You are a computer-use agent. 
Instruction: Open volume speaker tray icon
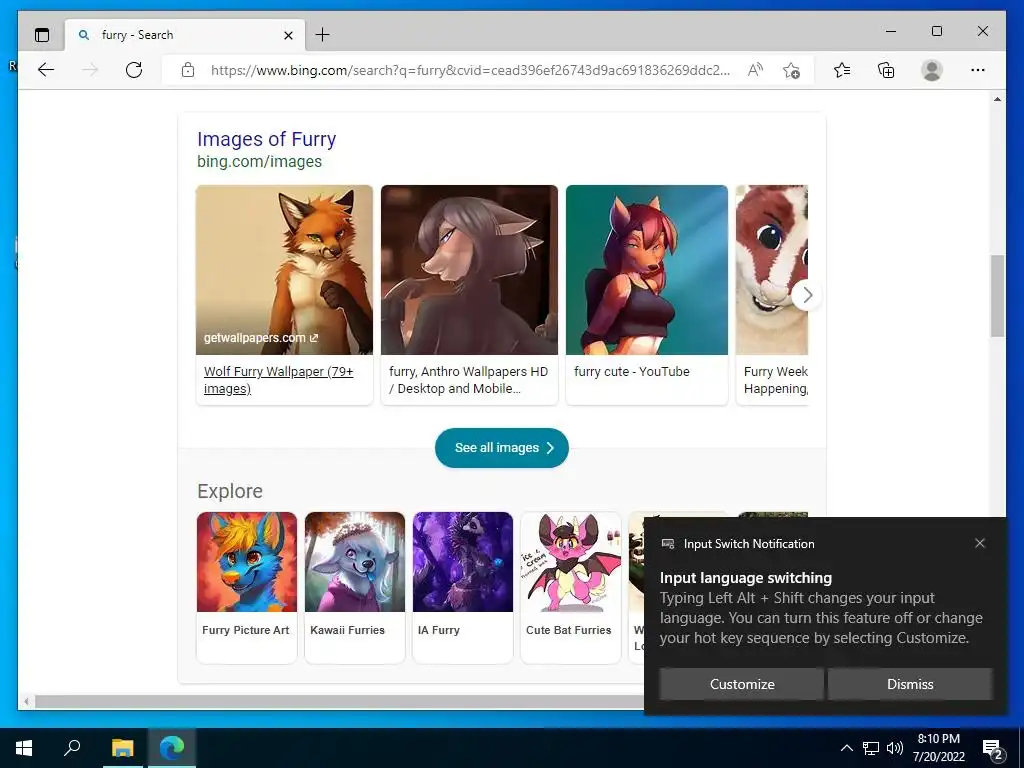coord(895,748)
